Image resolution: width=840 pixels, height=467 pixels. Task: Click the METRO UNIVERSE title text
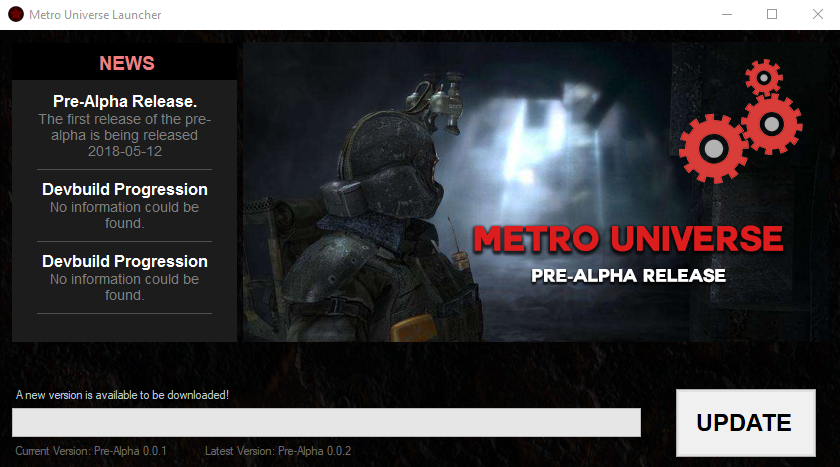(628, 239)
